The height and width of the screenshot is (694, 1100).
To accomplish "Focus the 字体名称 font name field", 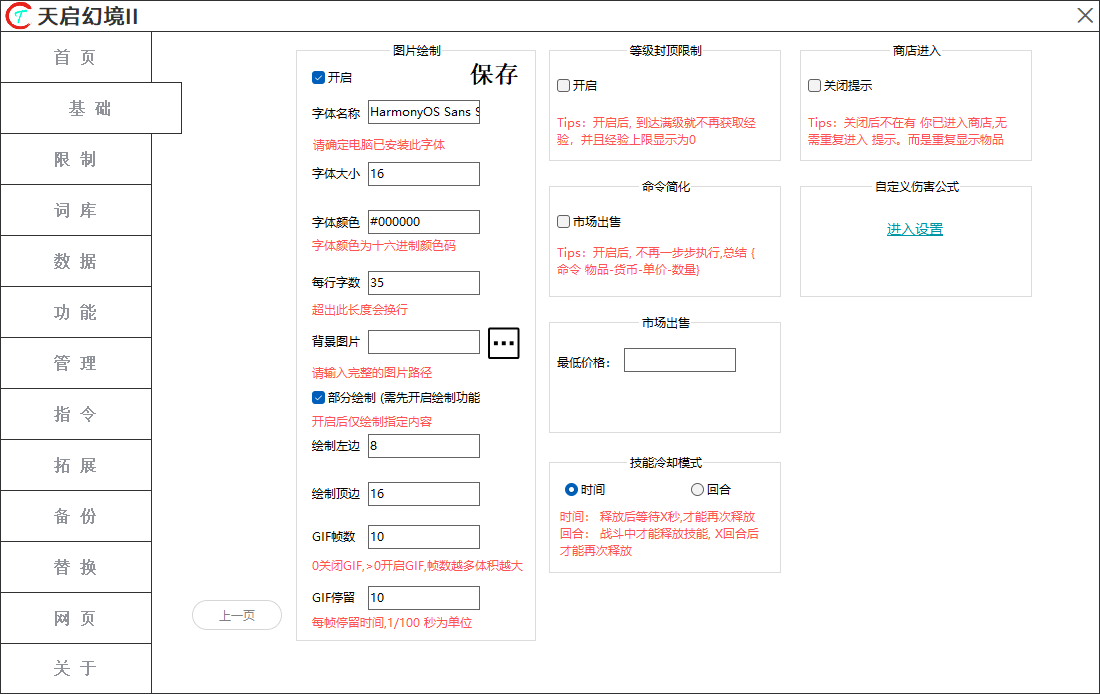I will pyautogui.click(x=423, y=112).
